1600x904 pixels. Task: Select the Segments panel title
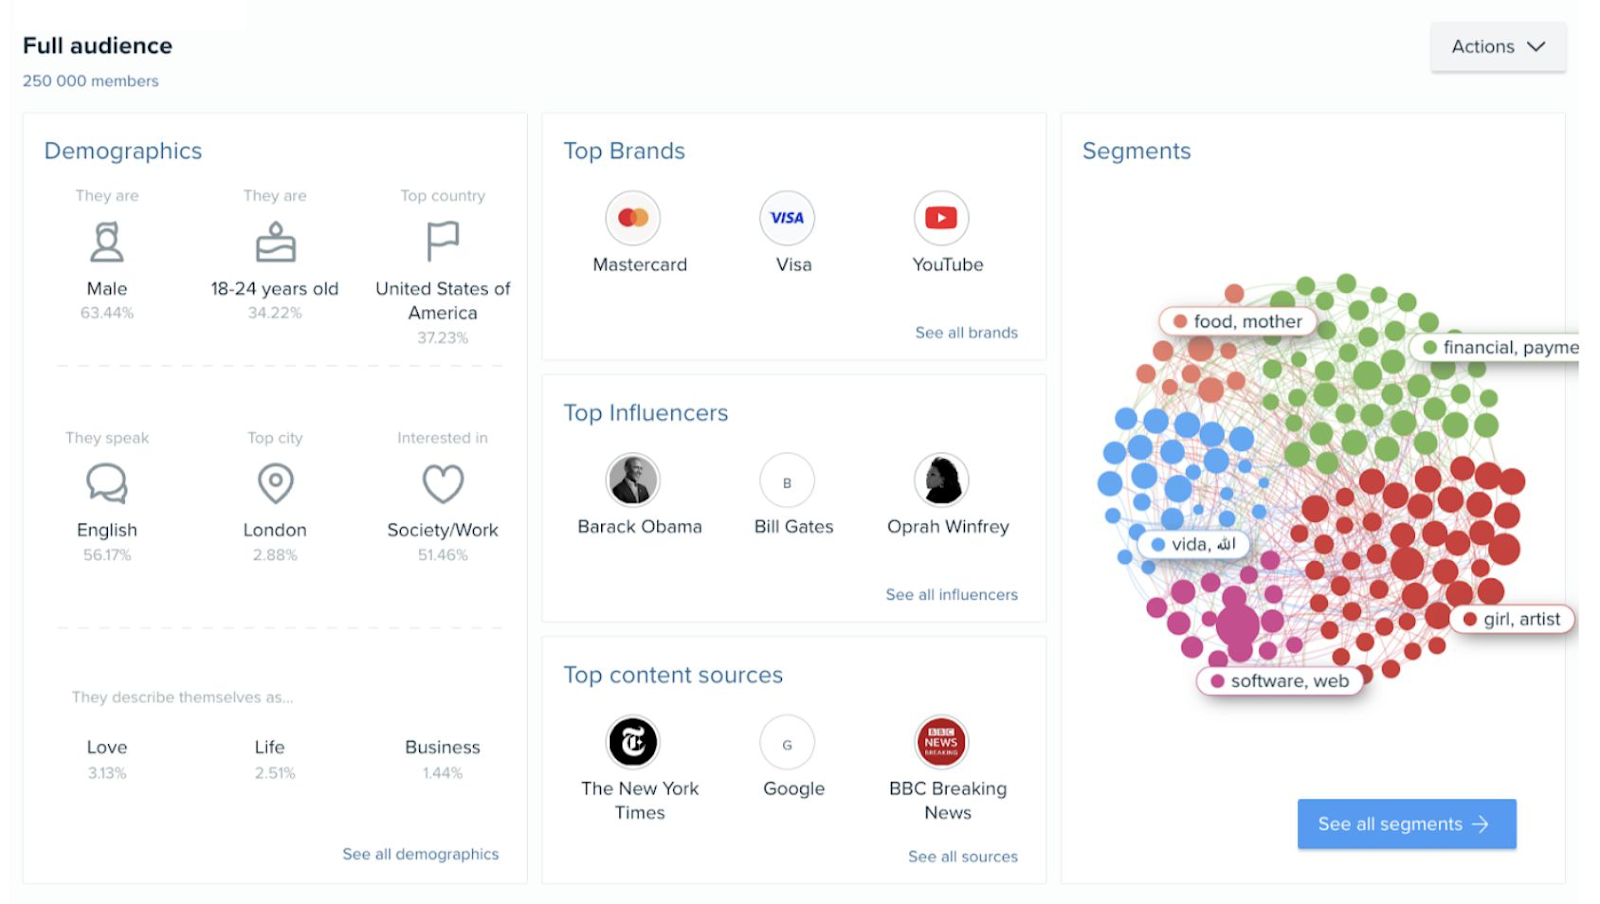(x=1135, y=150)
